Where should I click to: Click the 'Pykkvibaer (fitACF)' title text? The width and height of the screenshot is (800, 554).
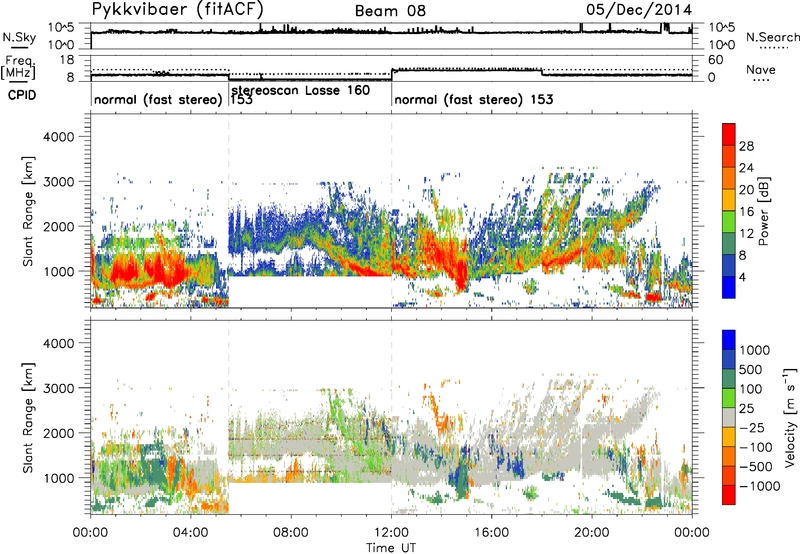177,9
